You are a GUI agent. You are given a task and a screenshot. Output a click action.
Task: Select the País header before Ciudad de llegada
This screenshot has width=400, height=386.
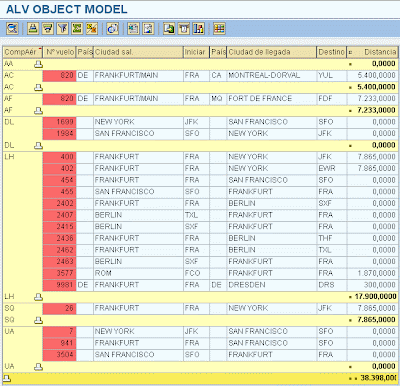[x=218, y=52]
